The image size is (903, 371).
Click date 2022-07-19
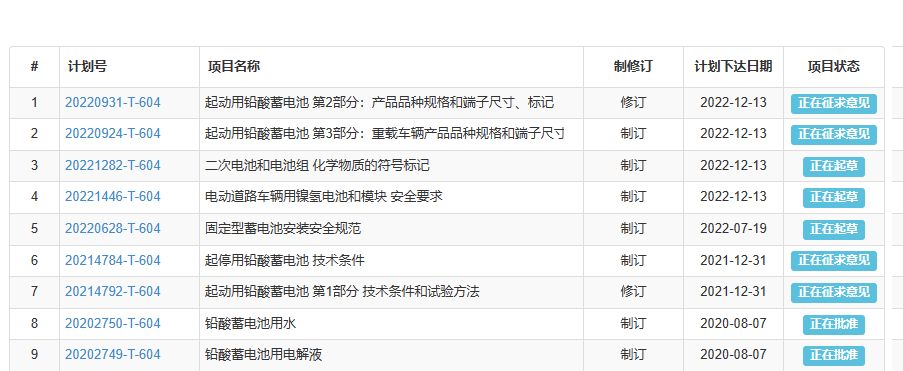tap(733, 229)
